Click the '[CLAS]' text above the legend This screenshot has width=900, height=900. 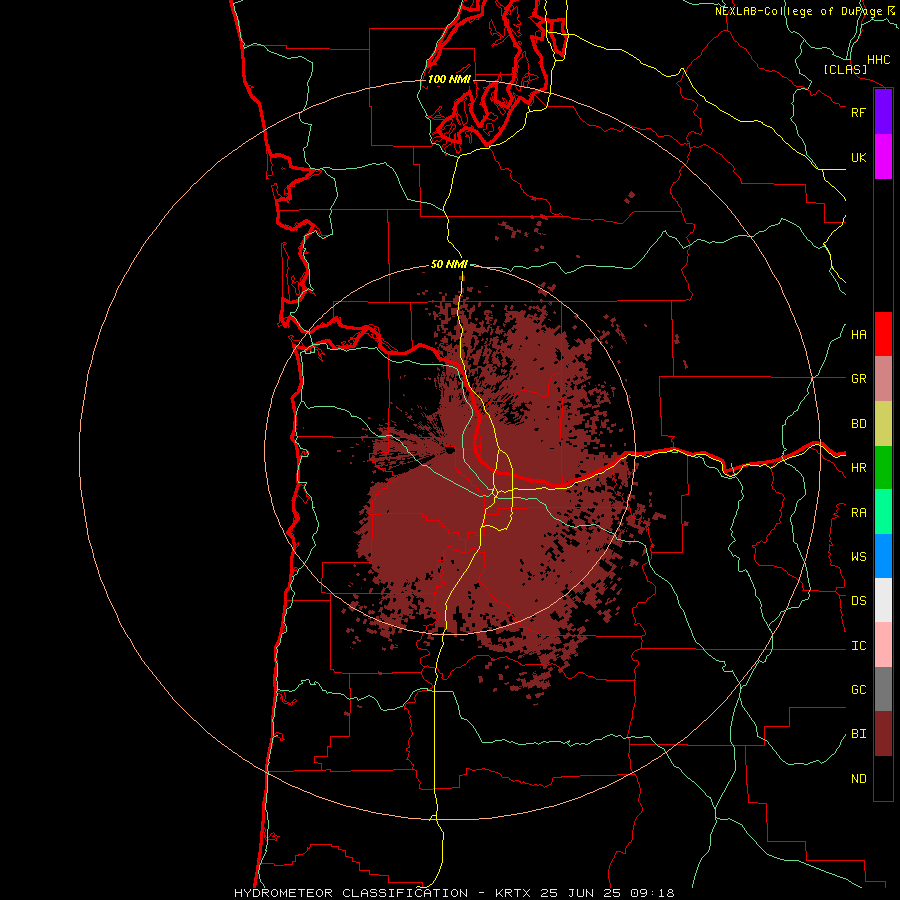point(845,70)
